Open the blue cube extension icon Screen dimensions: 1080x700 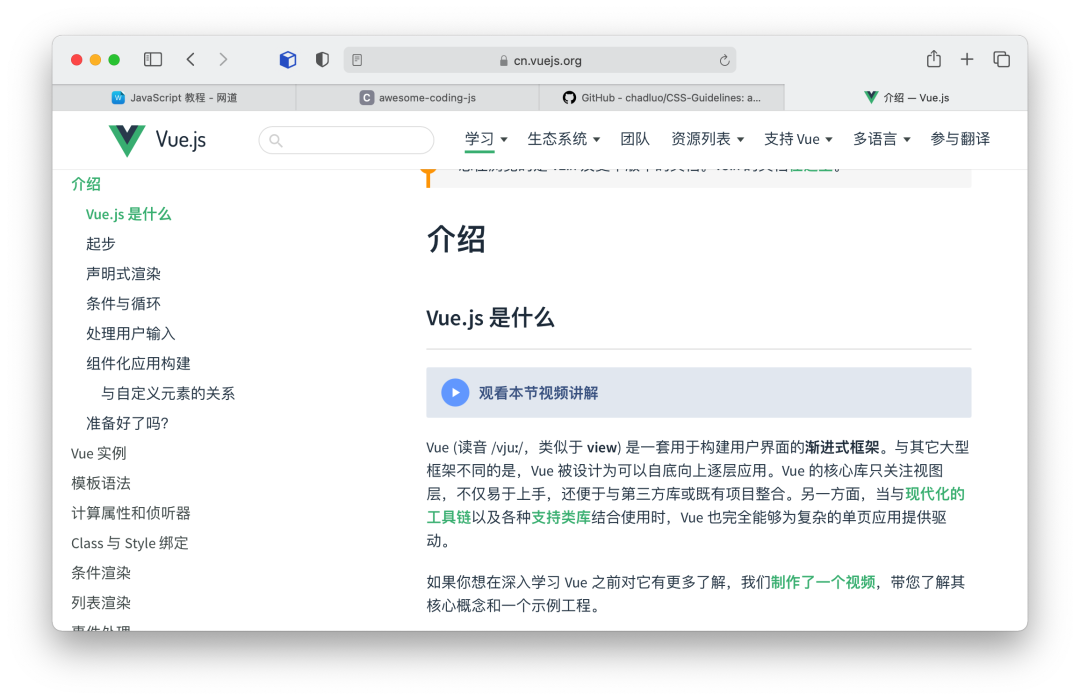(288, 60)
